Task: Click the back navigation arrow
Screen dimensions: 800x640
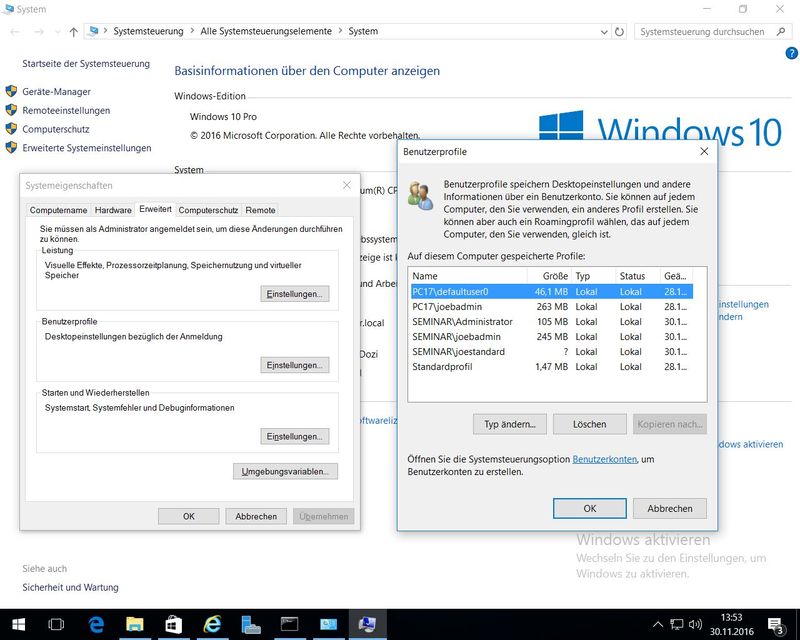Action: (15, 32)
